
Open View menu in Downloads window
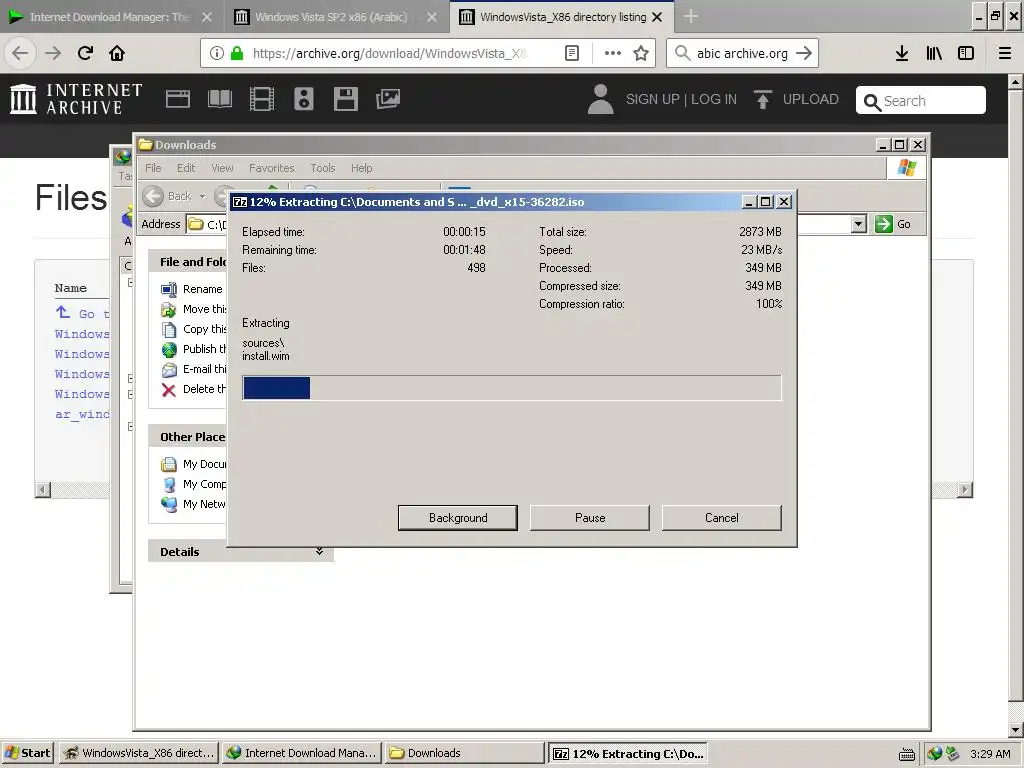coord(222,168)
